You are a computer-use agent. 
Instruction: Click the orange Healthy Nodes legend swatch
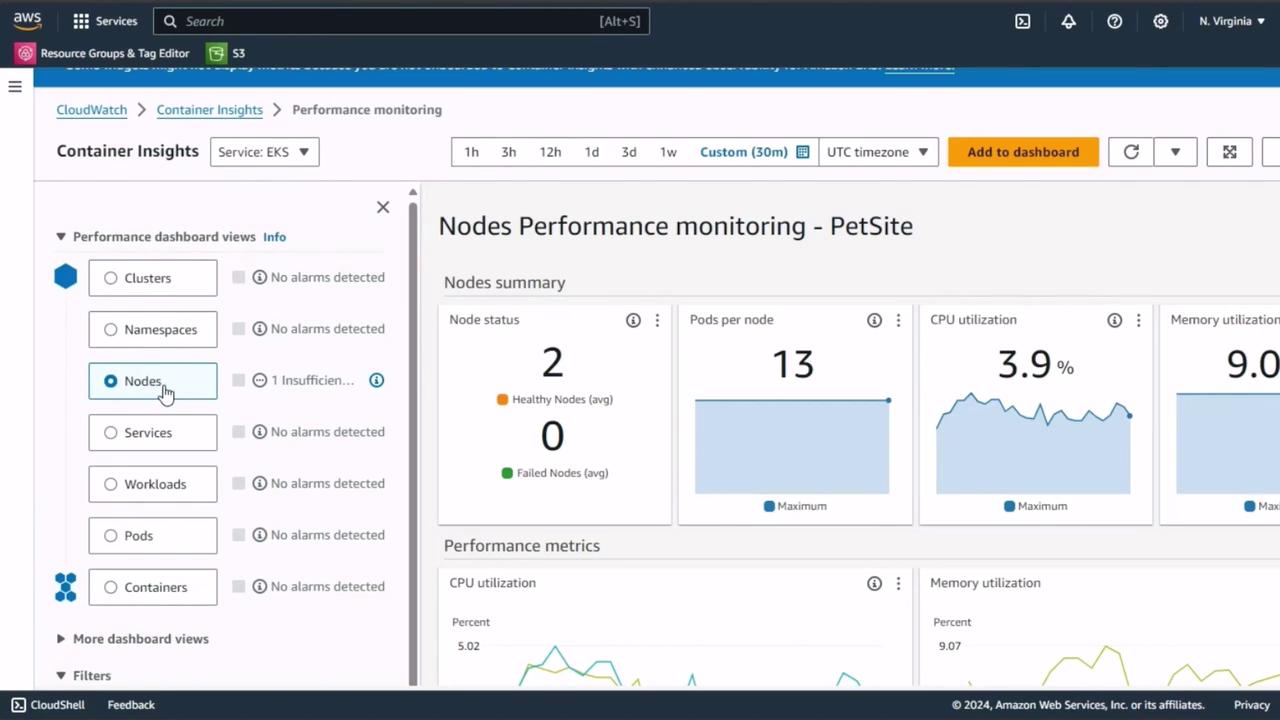(x=503, y=399)
